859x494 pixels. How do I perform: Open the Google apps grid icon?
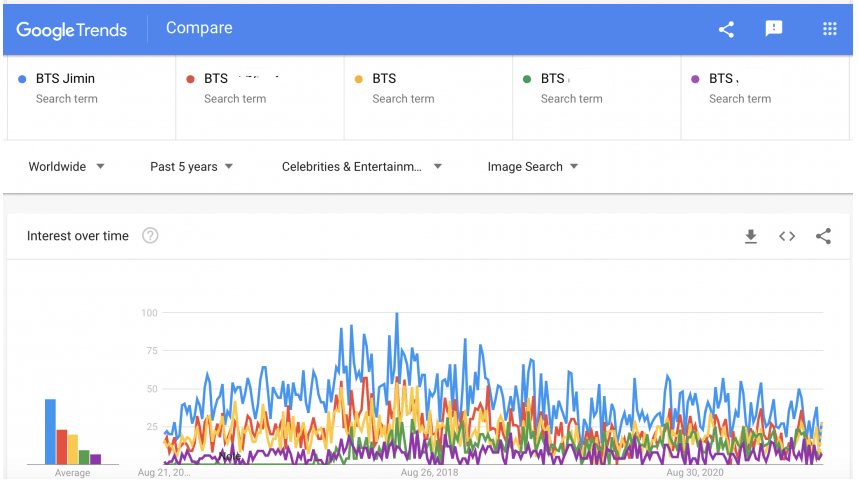(x=829, y=28)
